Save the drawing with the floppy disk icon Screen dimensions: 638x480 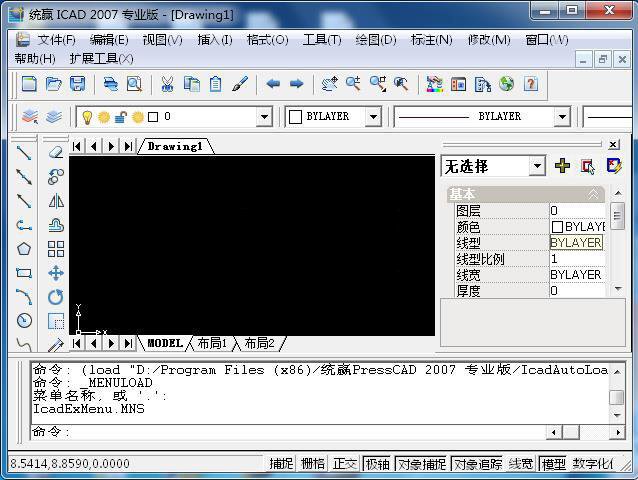[77, 84]
